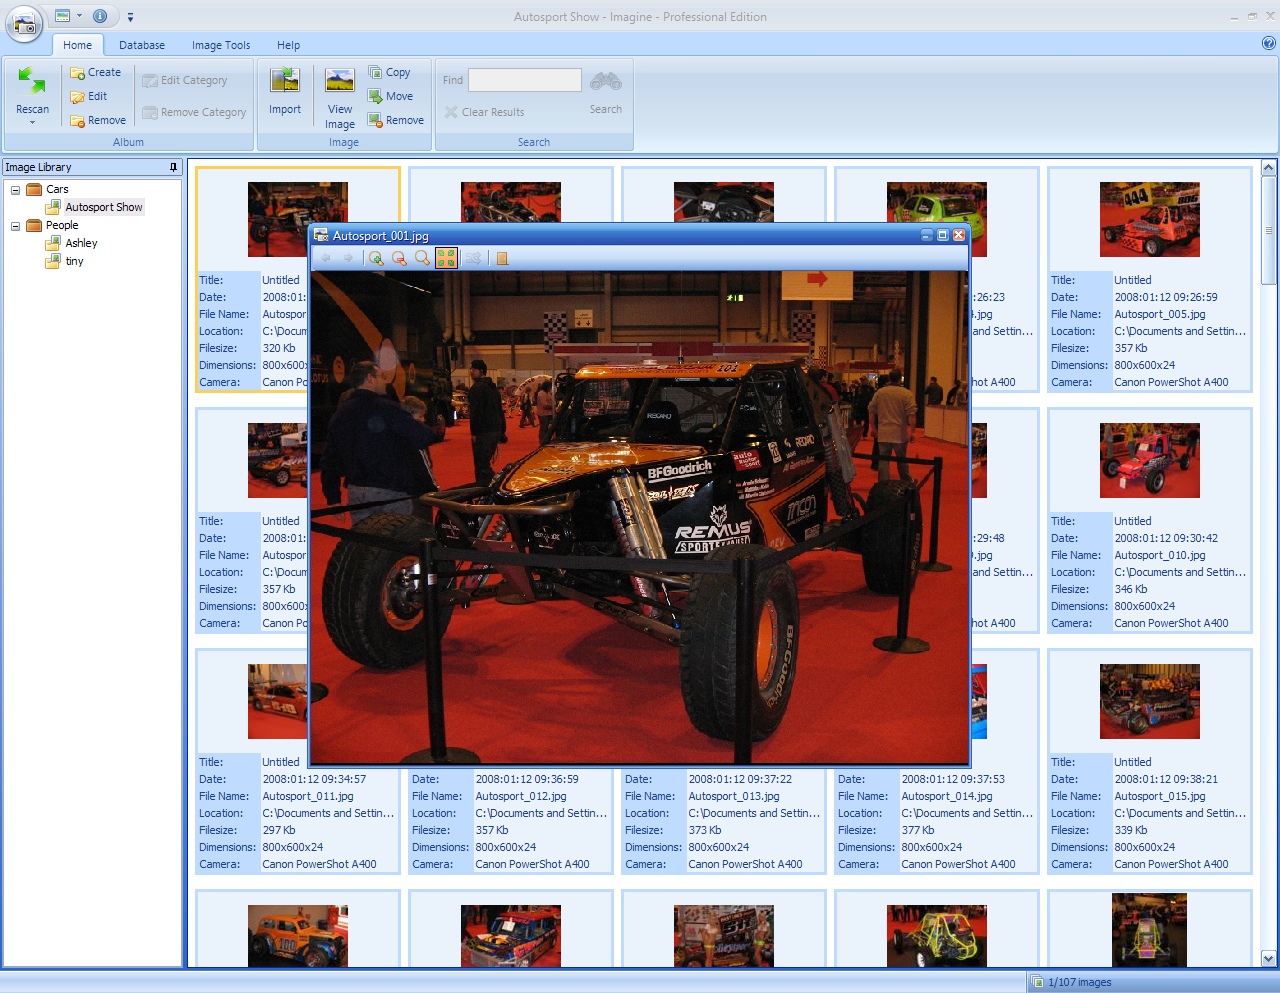Click the date '2008:01:12 09:38:21'

pyautogui.click(x=1166, y=779)
